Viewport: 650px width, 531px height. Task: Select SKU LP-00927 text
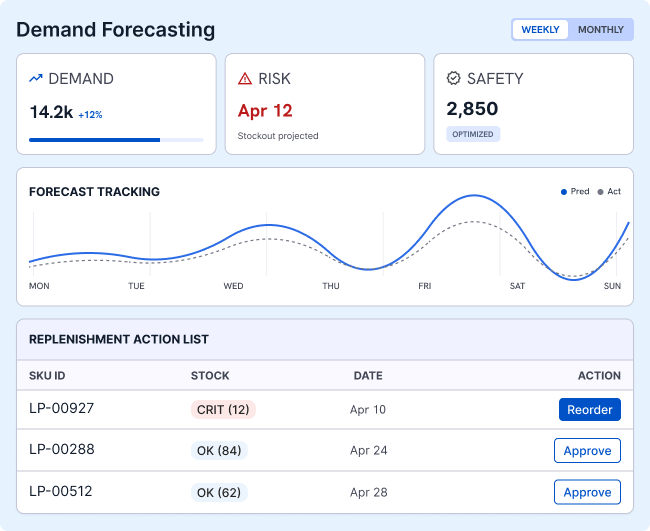61,408
